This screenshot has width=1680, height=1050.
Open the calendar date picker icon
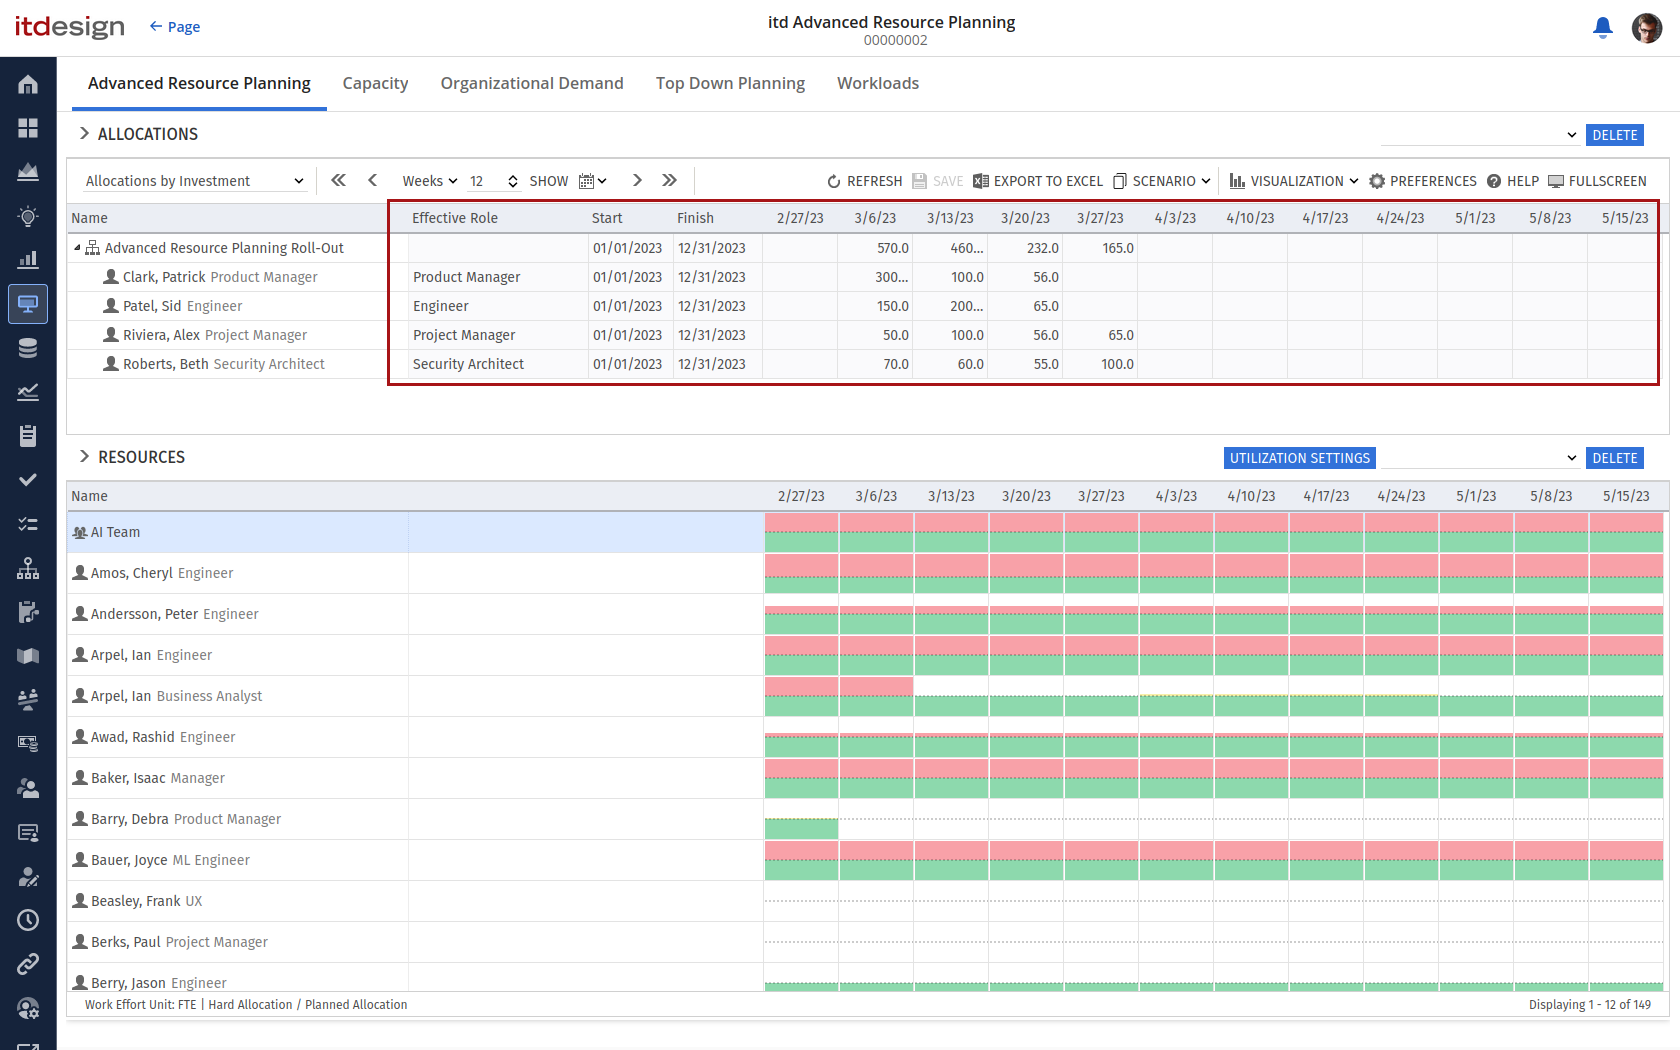592,181
